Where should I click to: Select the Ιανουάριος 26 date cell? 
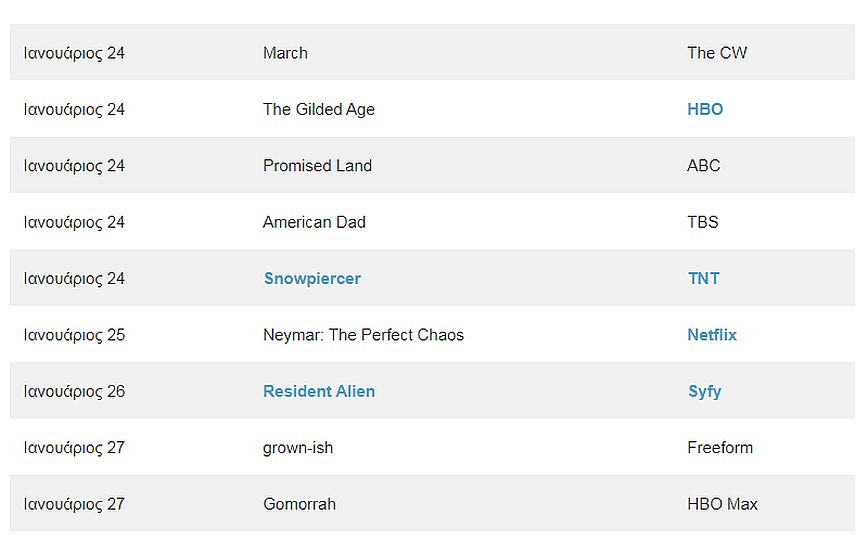tap(74, 392)
